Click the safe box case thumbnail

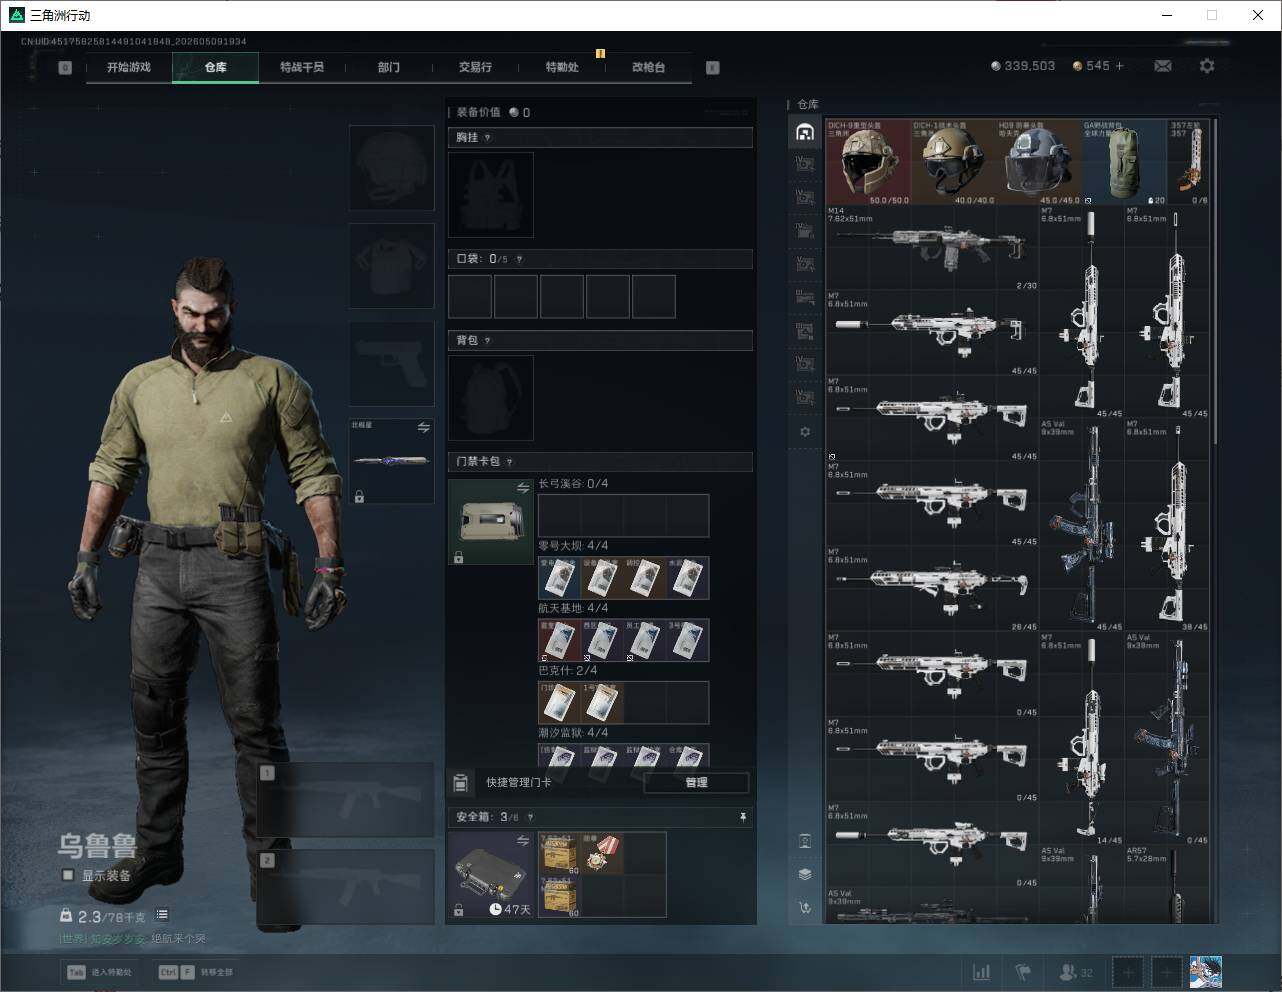(491, 875)
